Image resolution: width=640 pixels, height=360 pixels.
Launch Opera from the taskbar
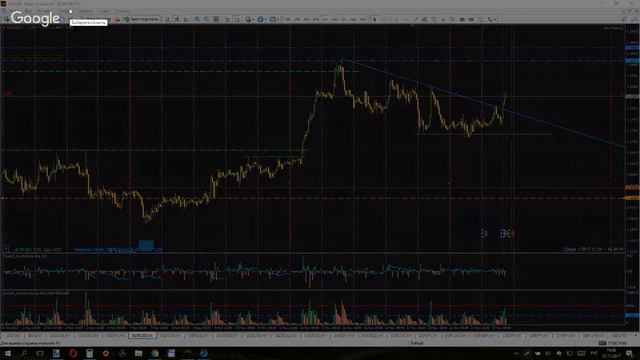[x=73, y=353]
